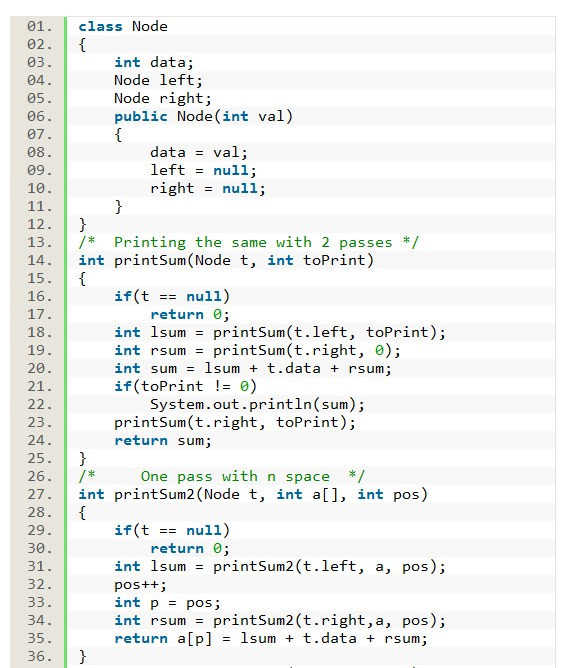Click the 'System.out.println(sum);' statement
Viewport: 566px width, 668px height.
[257, 404]
